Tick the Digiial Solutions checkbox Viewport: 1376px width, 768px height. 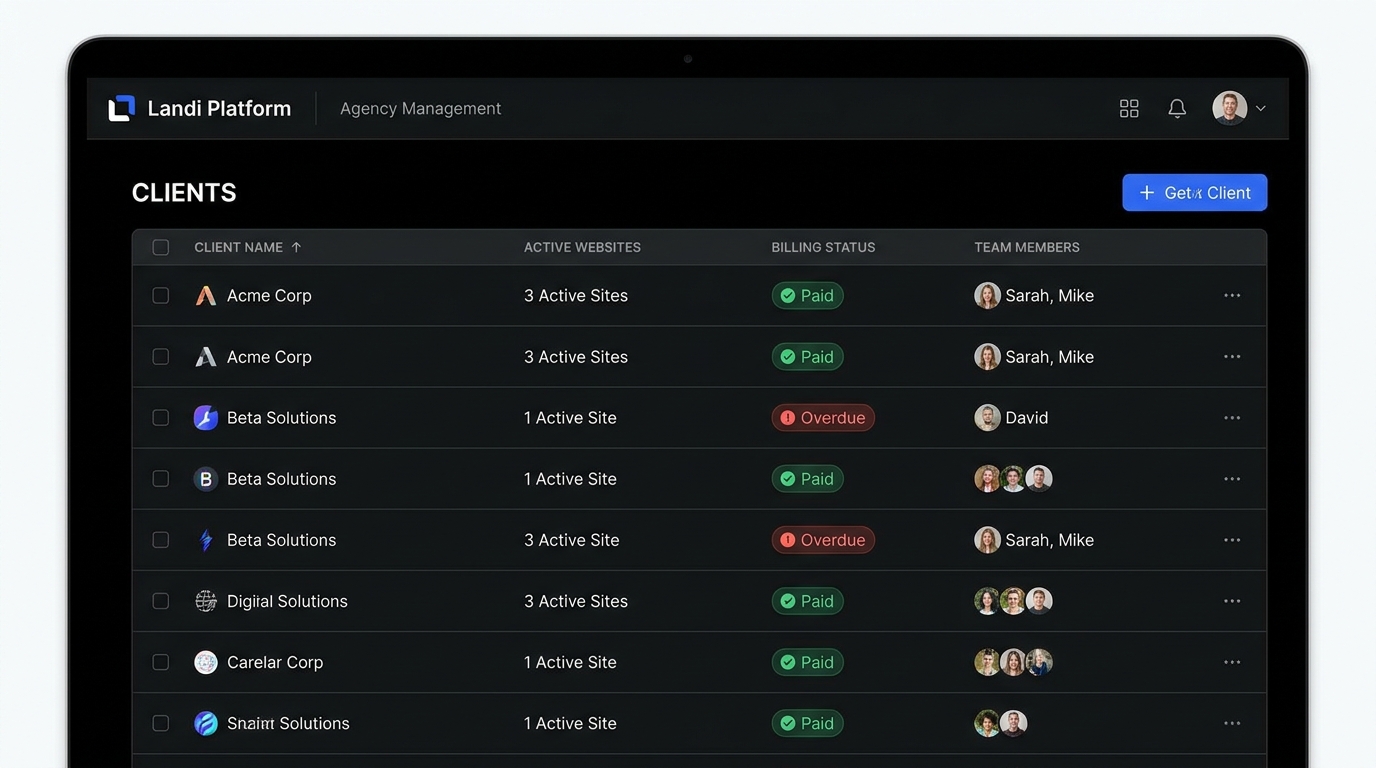pos(161,601)
